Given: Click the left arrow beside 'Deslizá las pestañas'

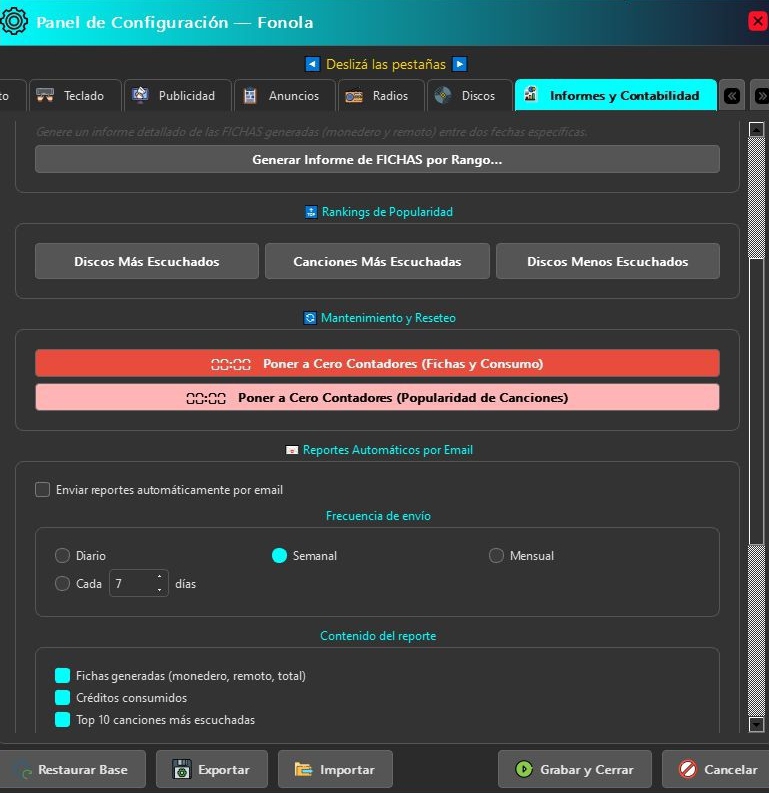Looking at the screenshot, I should pos(312,64).
